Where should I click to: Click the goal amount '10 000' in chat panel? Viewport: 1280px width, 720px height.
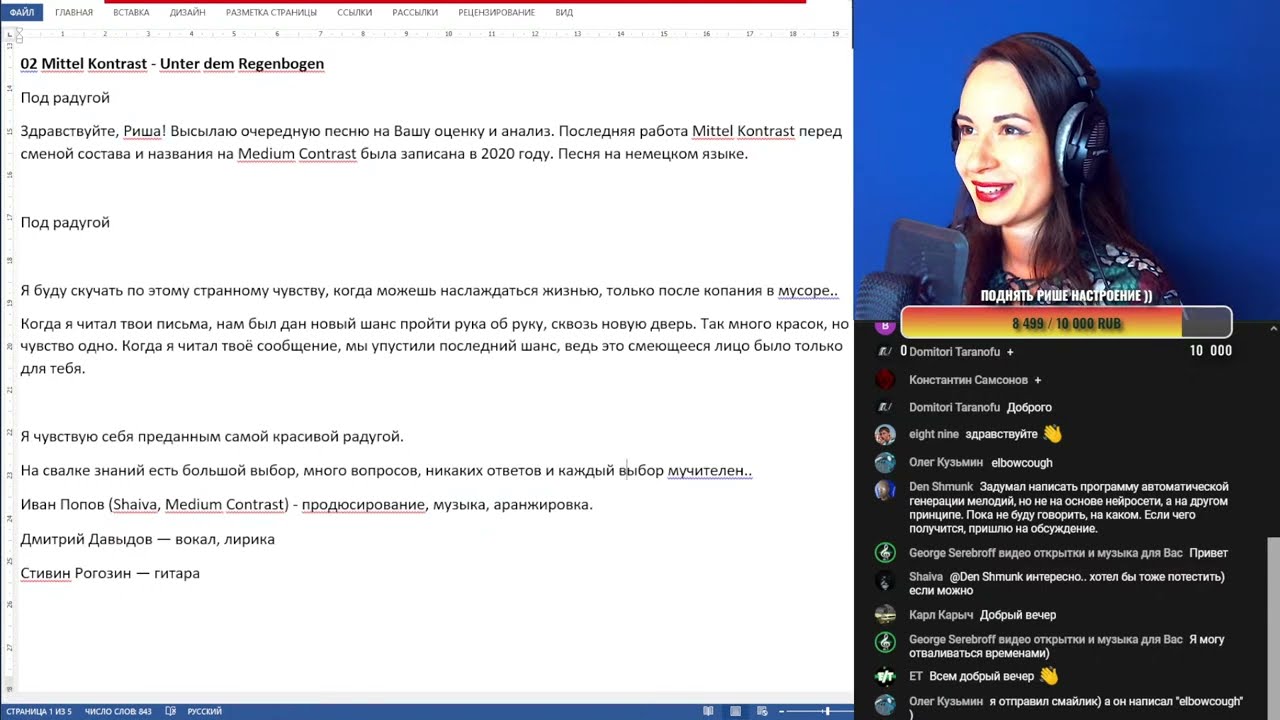tap(1211, 351)
